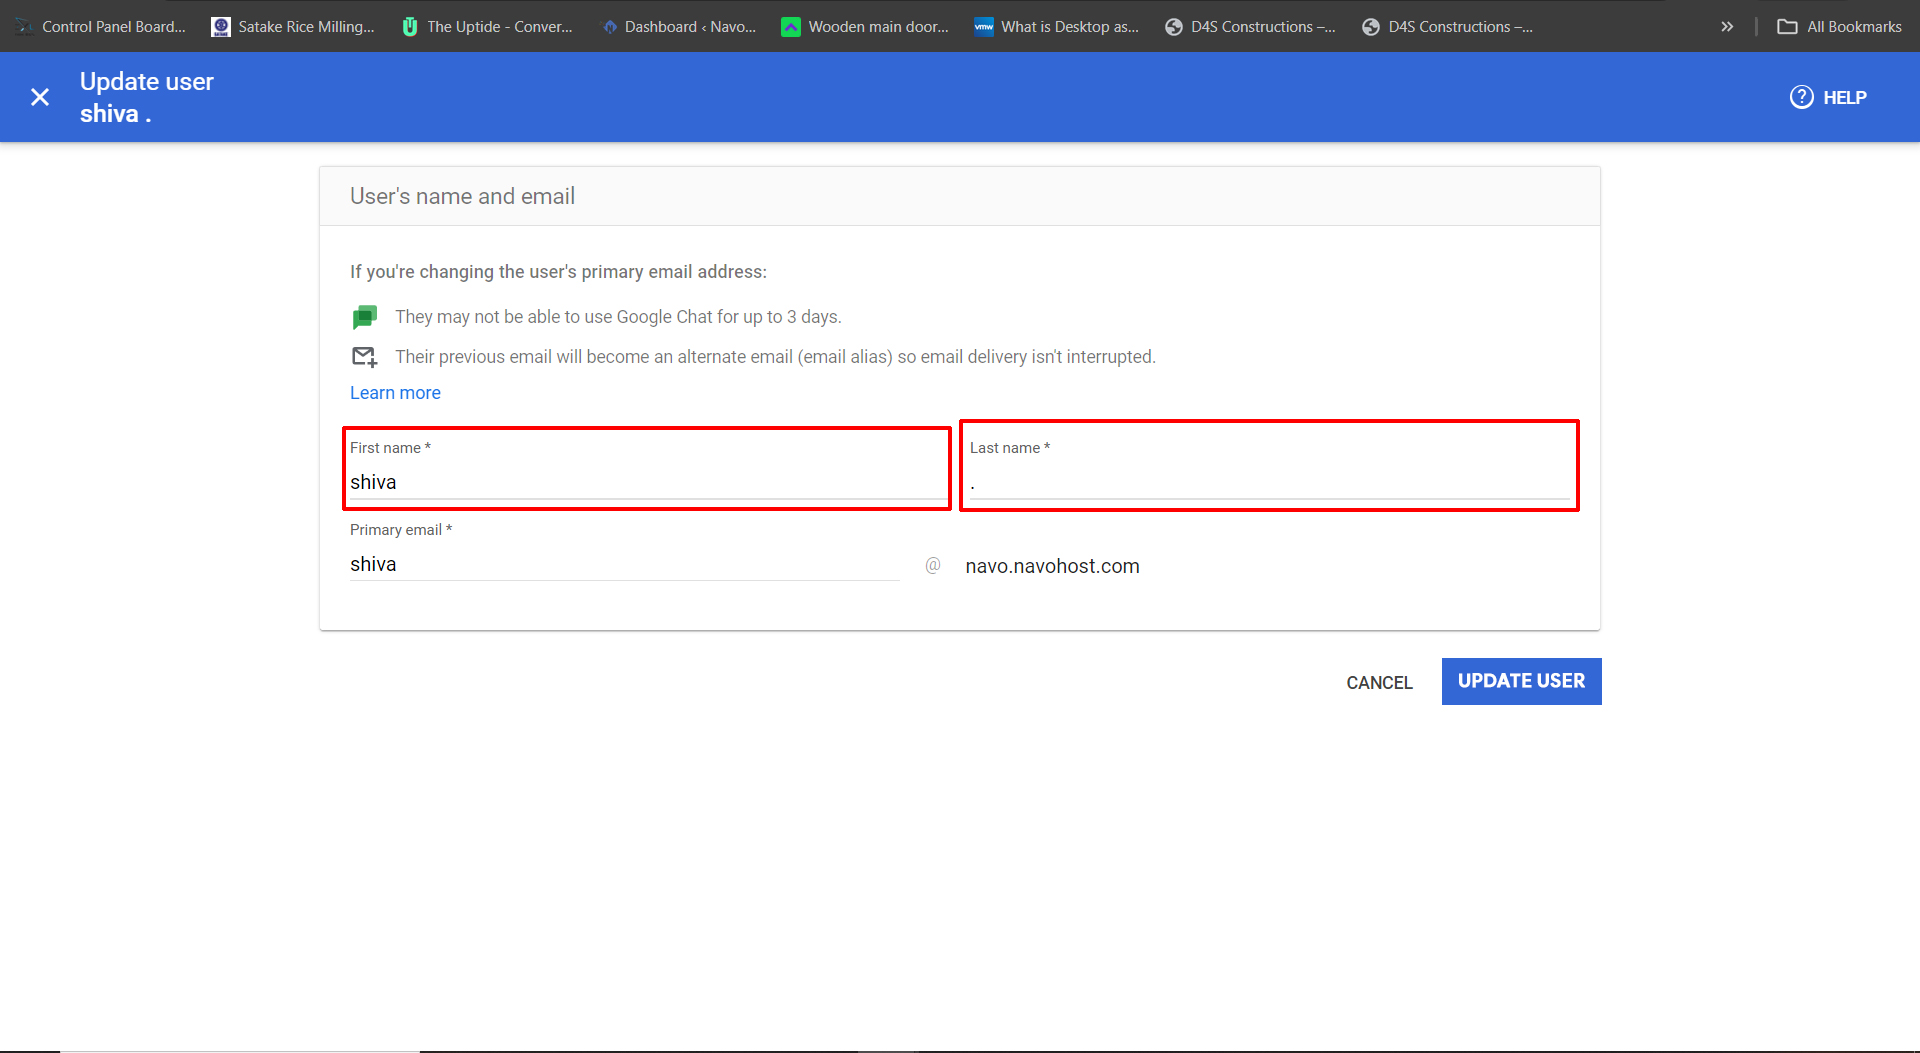Open the Learn more link

click(x=395, y=393)
